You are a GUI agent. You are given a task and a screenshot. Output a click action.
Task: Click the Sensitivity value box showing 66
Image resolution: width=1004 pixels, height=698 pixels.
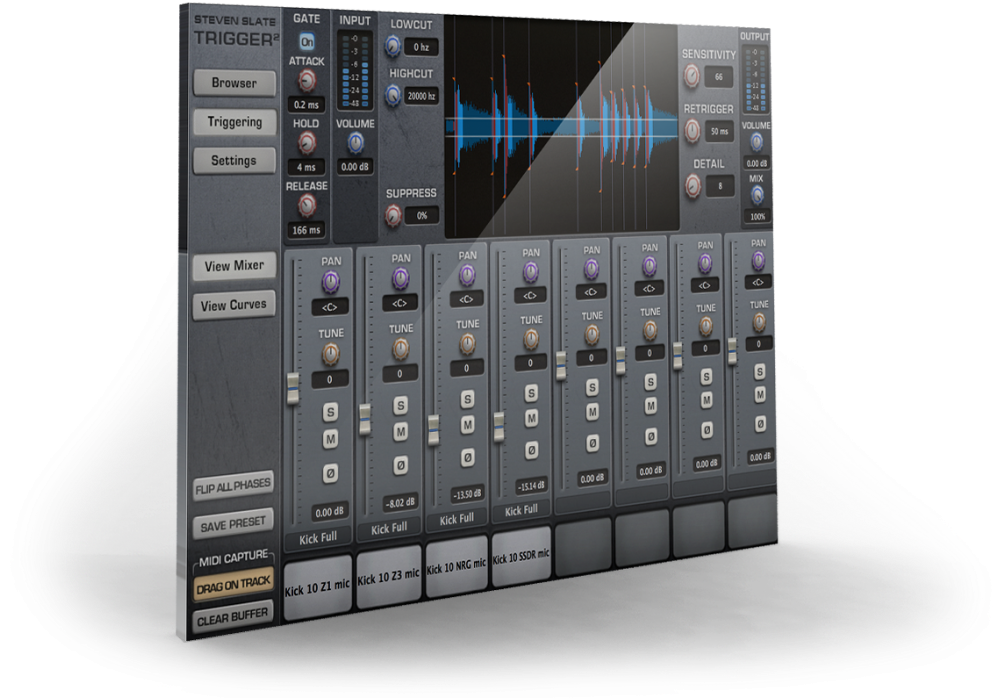(x=719, y=77)
